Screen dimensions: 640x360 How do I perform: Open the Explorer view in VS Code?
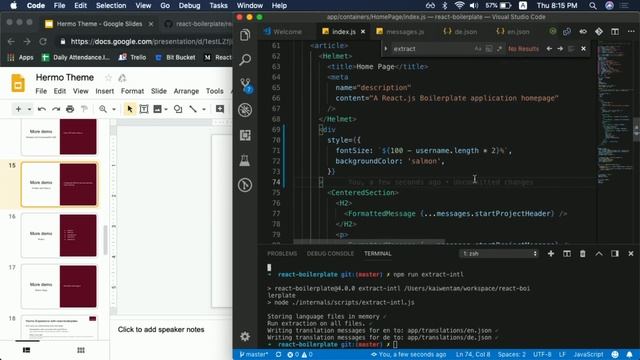[x=245, y=35]
